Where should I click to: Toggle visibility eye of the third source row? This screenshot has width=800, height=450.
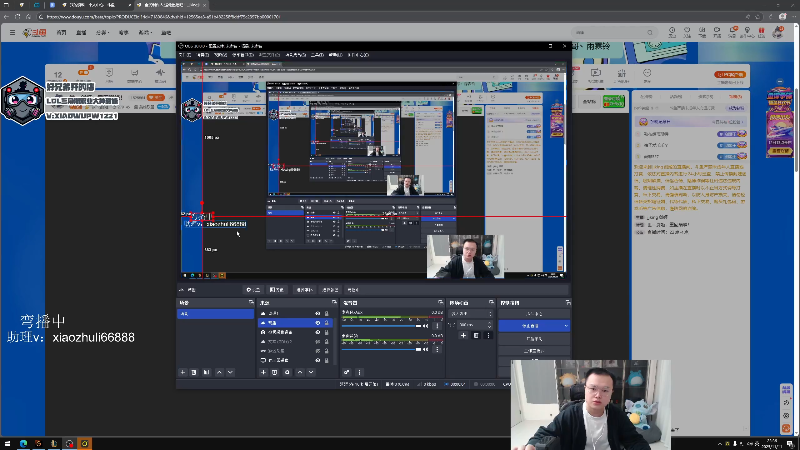[318, 332]
